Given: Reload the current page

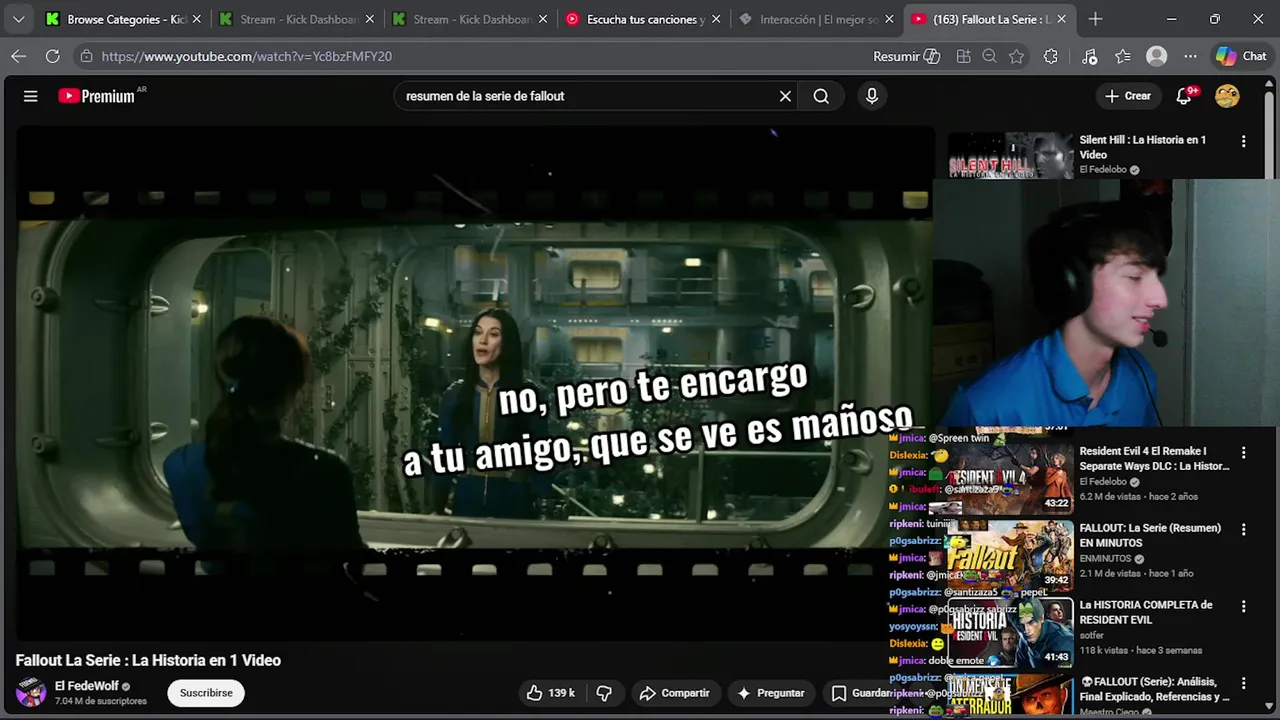Looking at the screenshot, I should point(53,56).
